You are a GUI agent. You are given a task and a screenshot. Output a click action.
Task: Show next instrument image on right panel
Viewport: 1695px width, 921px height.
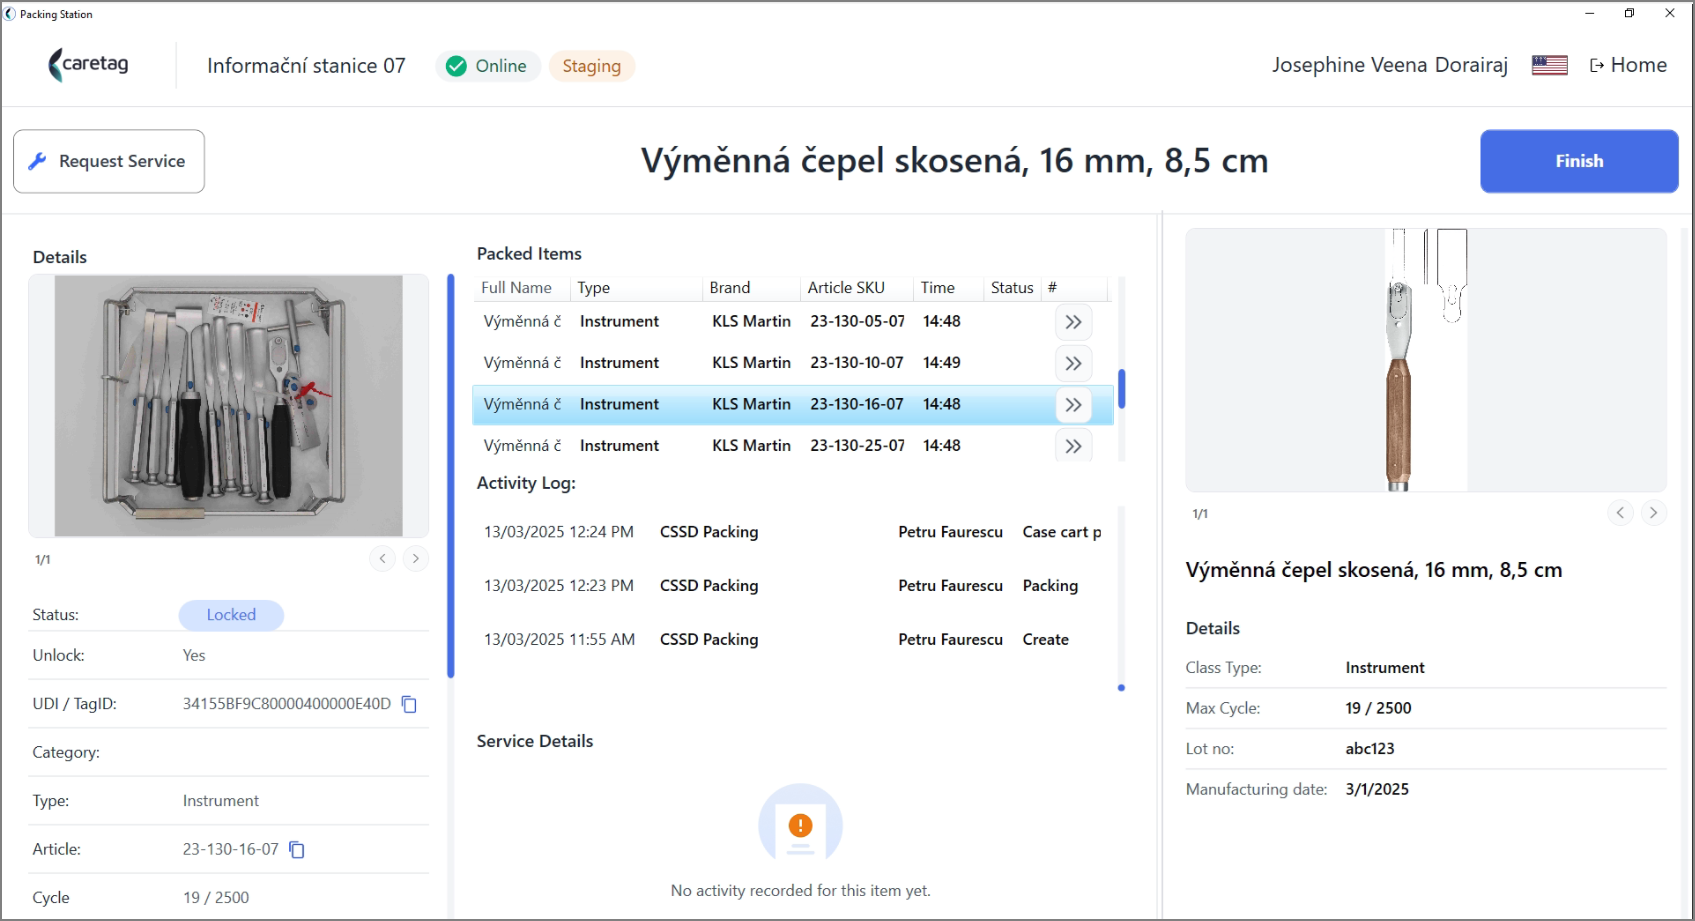pos(1654,513)
